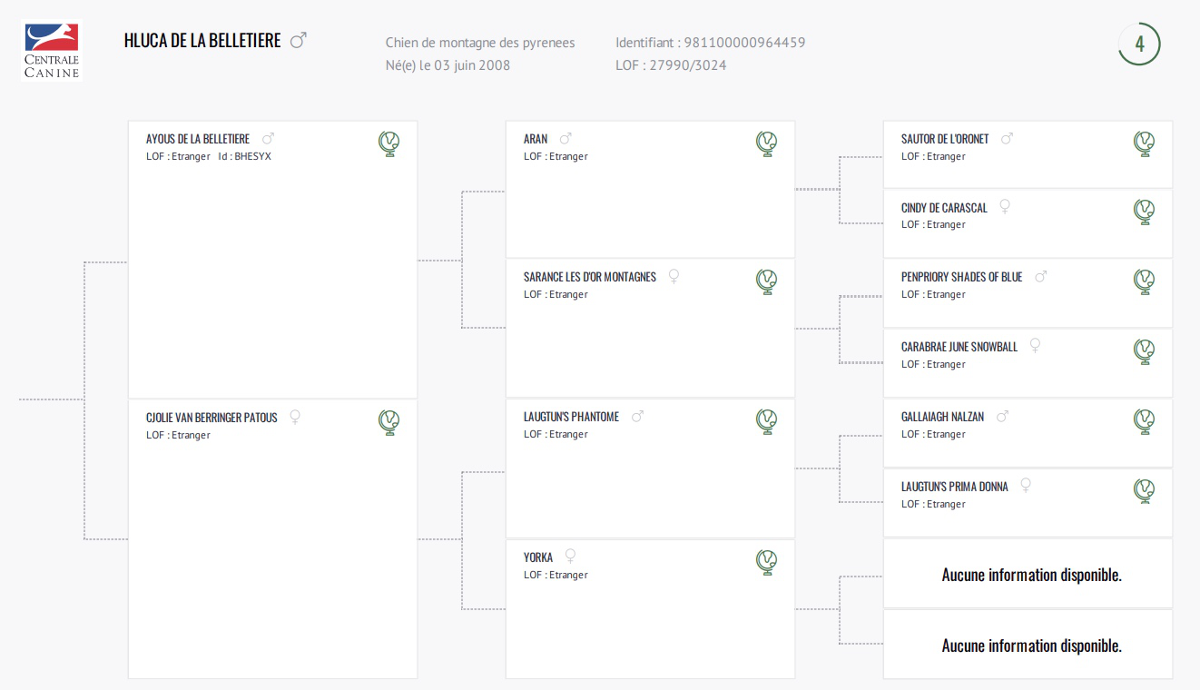1200x690 pixels.
Task: Click the female symbol beside YORKA
Action: (x=570, y=555)
